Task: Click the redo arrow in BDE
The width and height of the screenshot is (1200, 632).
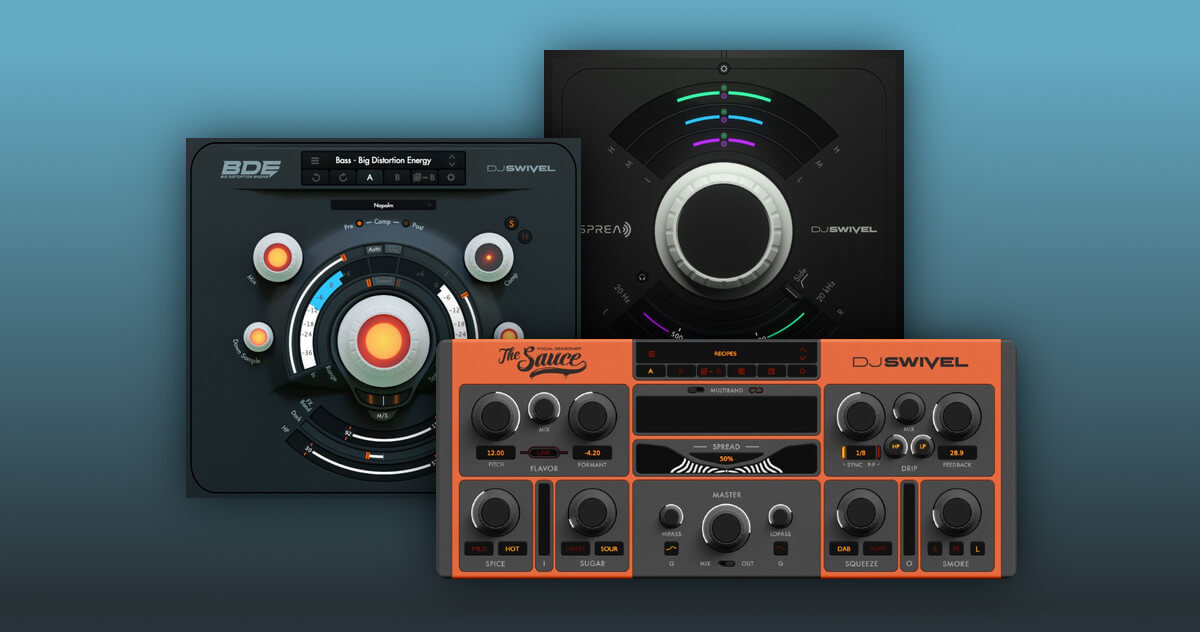Action: 343,178
